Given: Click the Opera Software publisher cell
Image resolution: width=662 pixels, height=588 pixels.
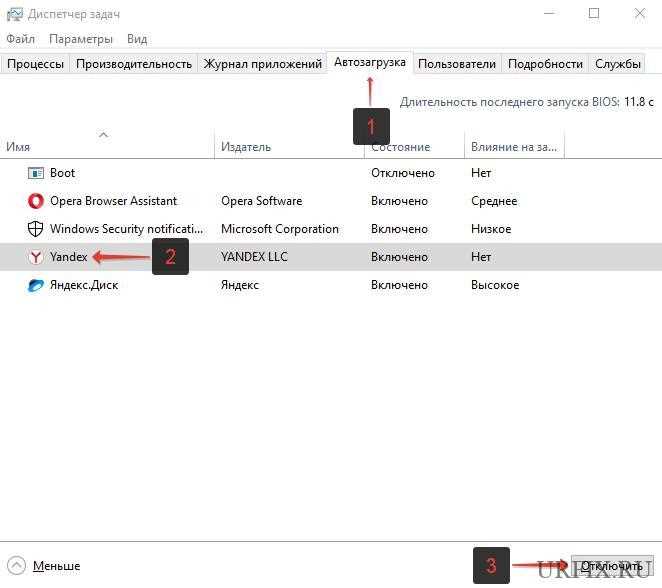Looking at the screenshot, I should click(x=262, y=201).
